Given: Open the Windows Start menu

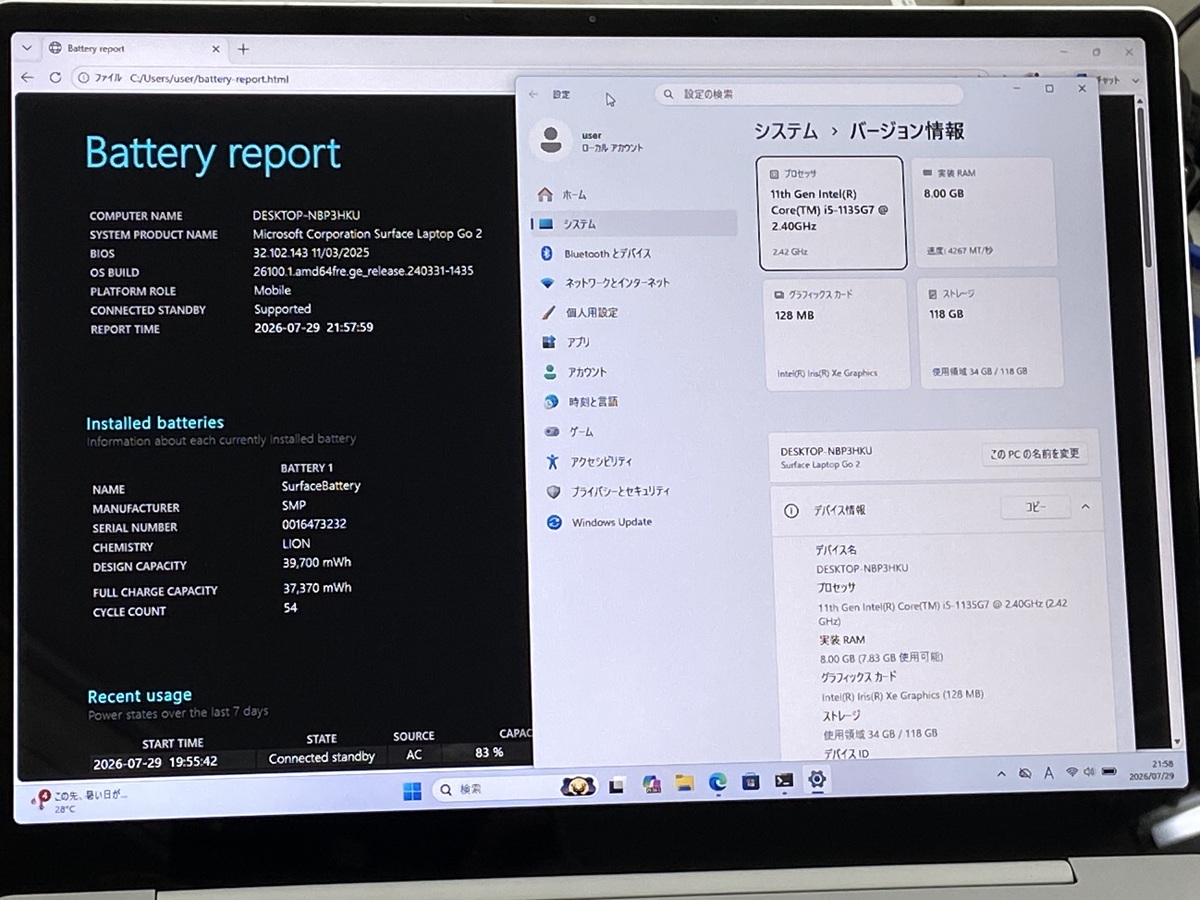Looking at the screenshot, I should tap(412, 791).
